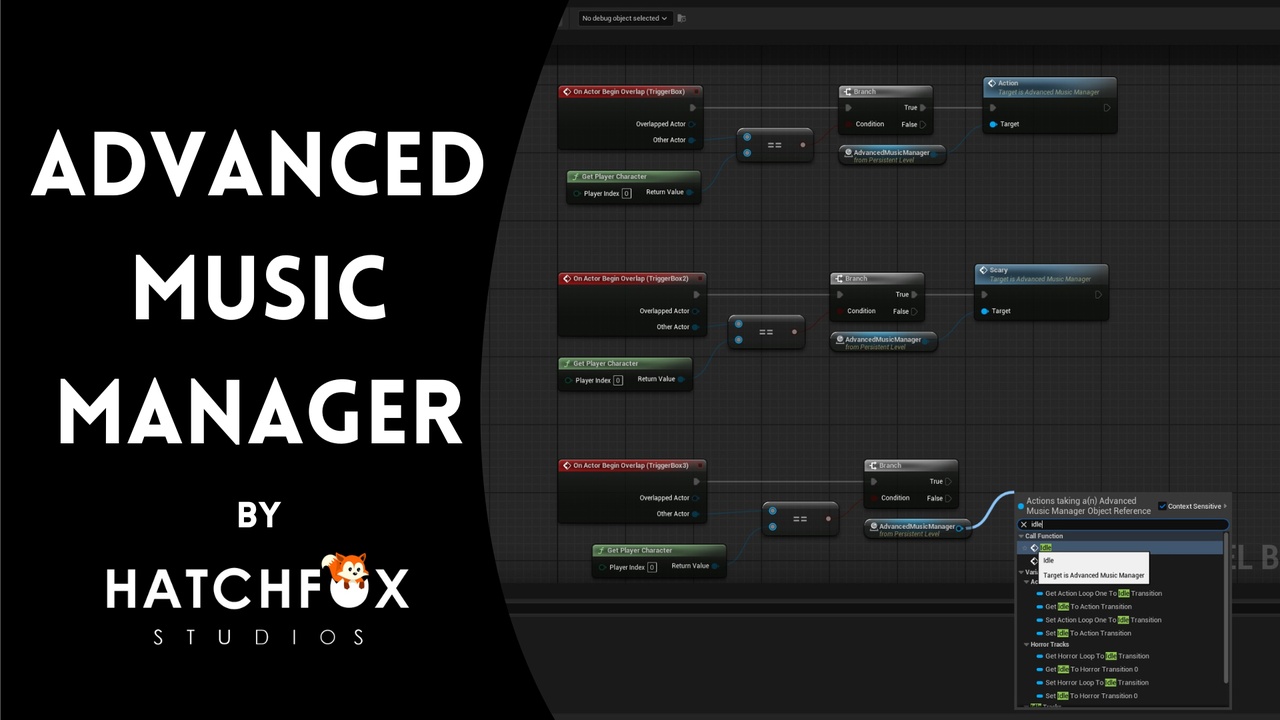1280x720 pixels.
Task: Click the Other Actor pin on TriggerBox3 event
Action: [696, 514]
